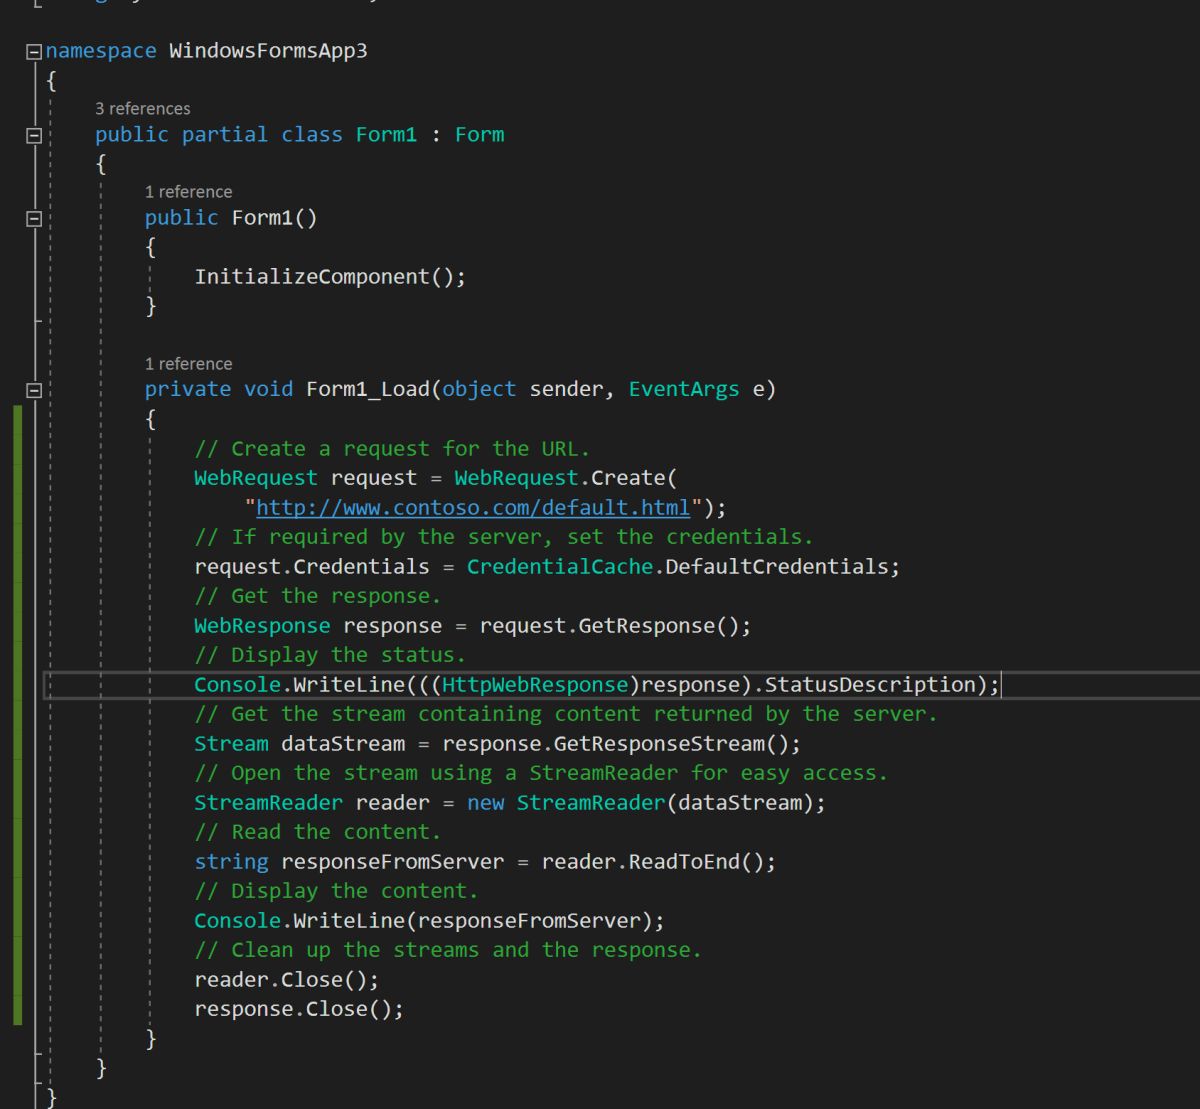
Task: Open '1 reference' above Form1_Load method
Action: [188, 364]
